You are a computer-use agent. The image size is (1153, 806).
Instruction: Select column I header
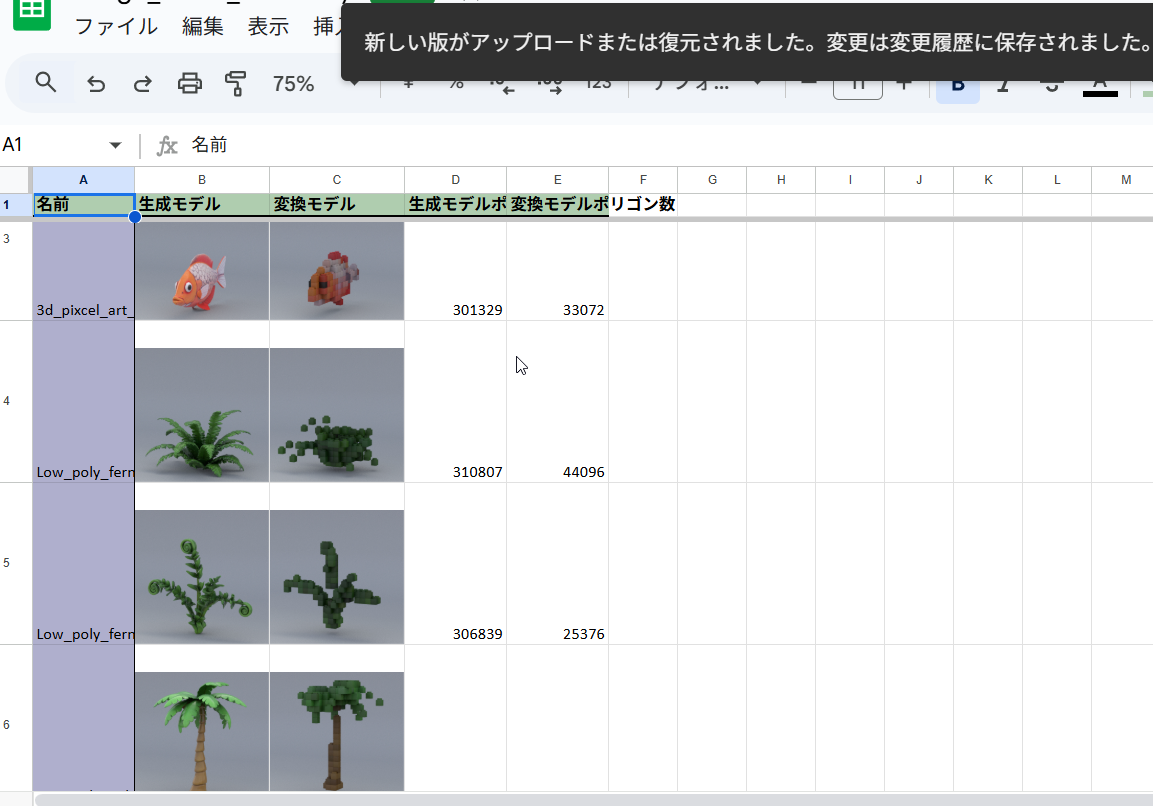[x=850, y=179]
